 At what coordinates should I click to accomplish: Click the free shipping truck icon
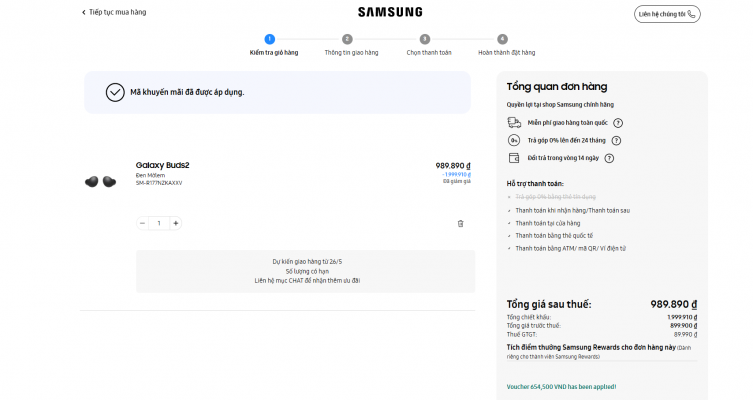[514, 122]
